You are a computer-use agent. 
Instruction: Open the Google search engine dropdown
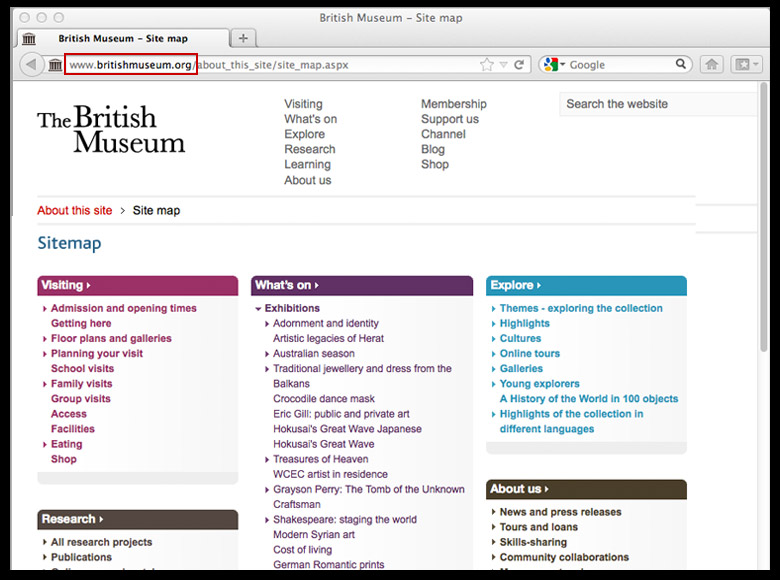[x=553, y=65]
